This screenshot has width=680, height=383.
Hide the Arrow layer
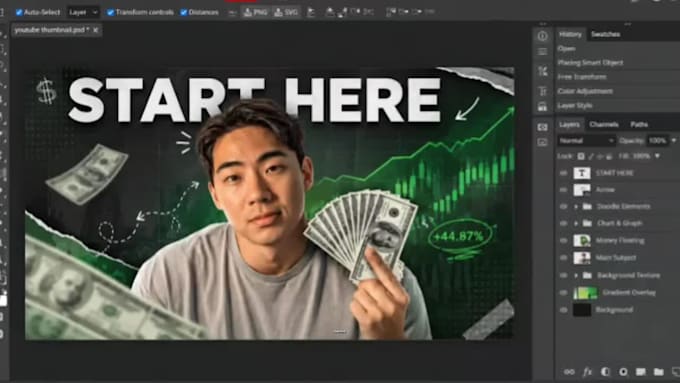[563, 190]
